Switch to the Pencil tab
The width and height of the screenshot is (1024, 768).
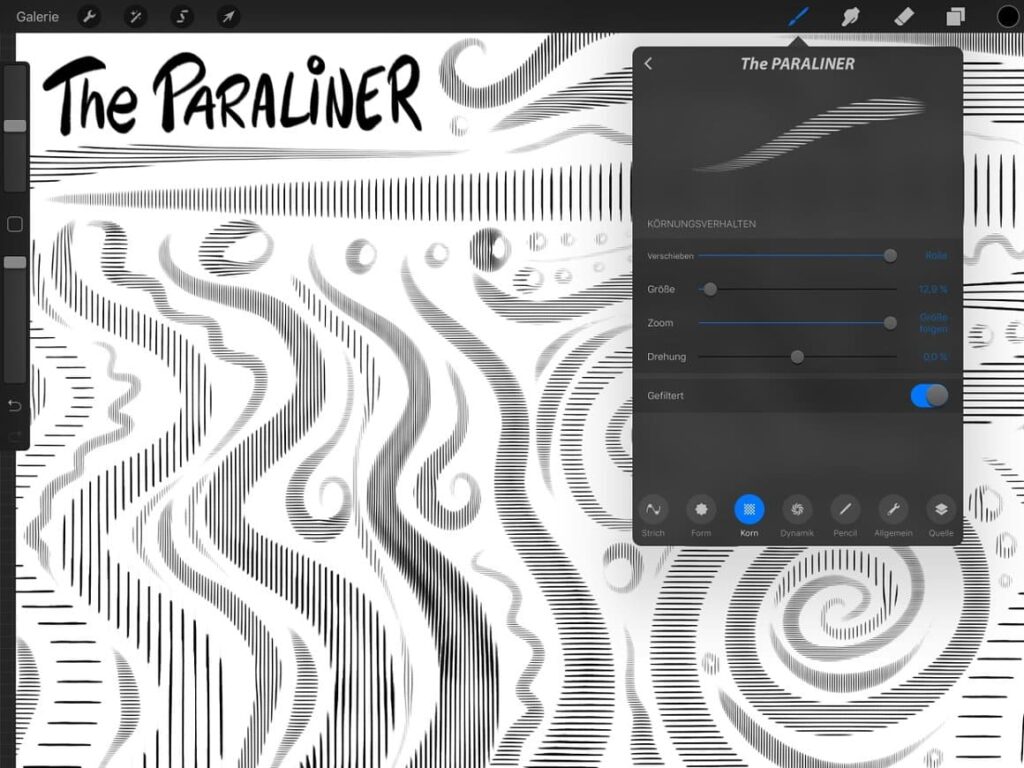point(845,516)
